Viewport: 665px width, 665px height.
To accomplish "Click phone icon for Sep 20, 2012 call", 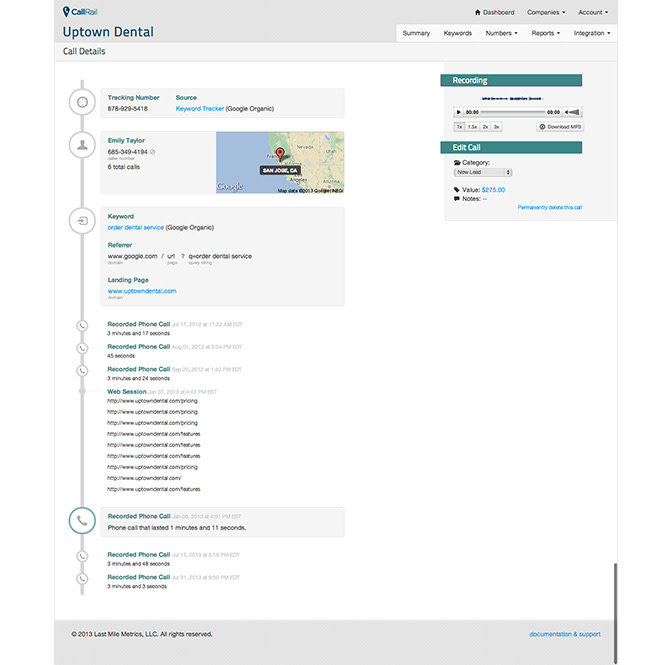I will click(82, 371).
